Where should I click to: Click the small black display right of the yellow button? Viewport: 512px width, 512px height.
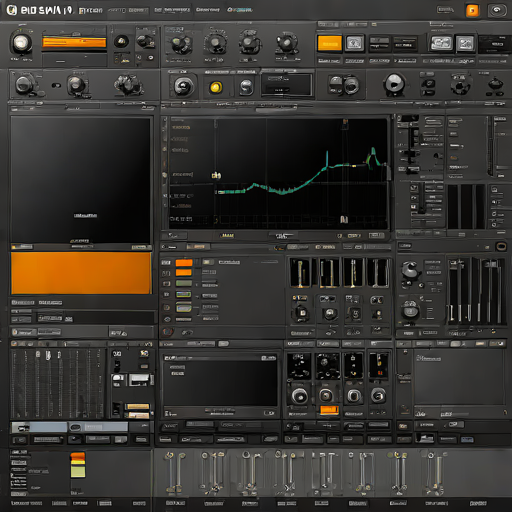pos(287,85)
